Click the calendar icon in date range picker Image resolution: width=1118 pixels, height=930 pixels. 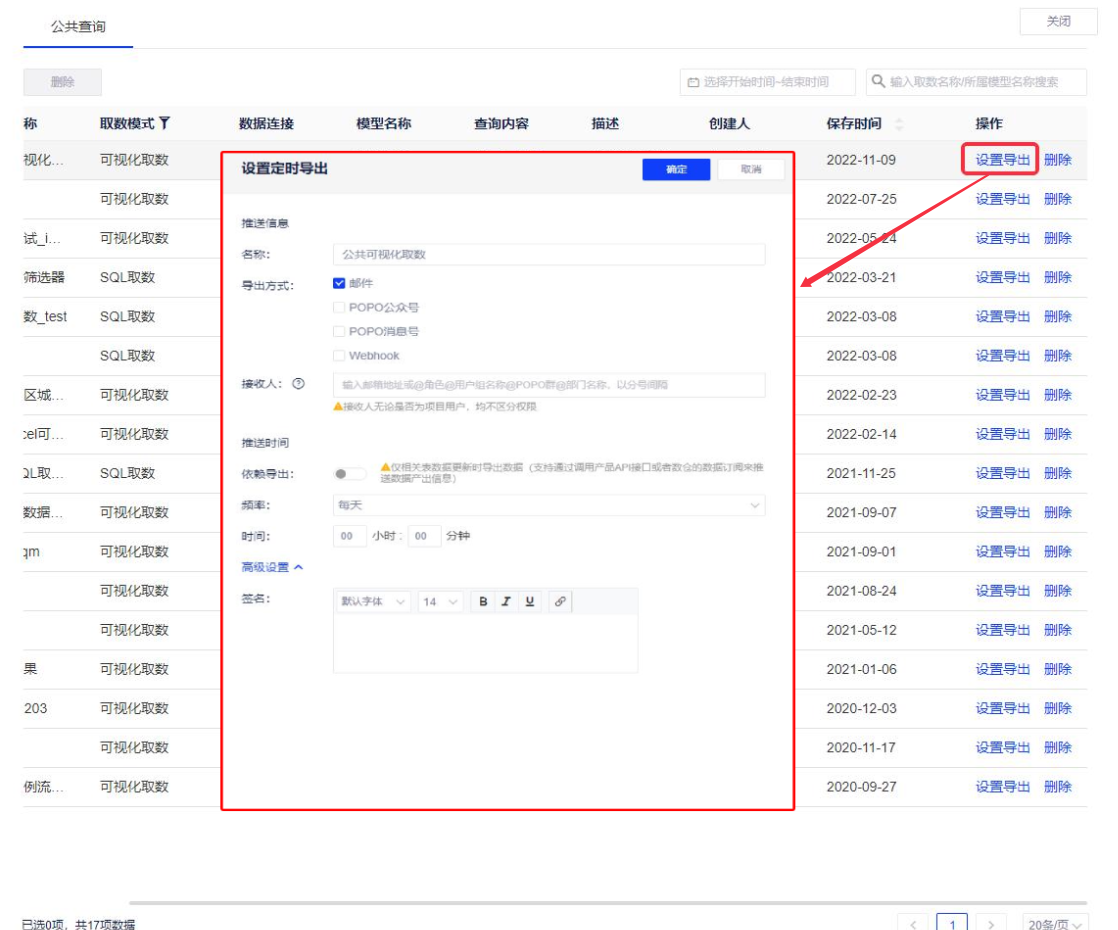693,82
